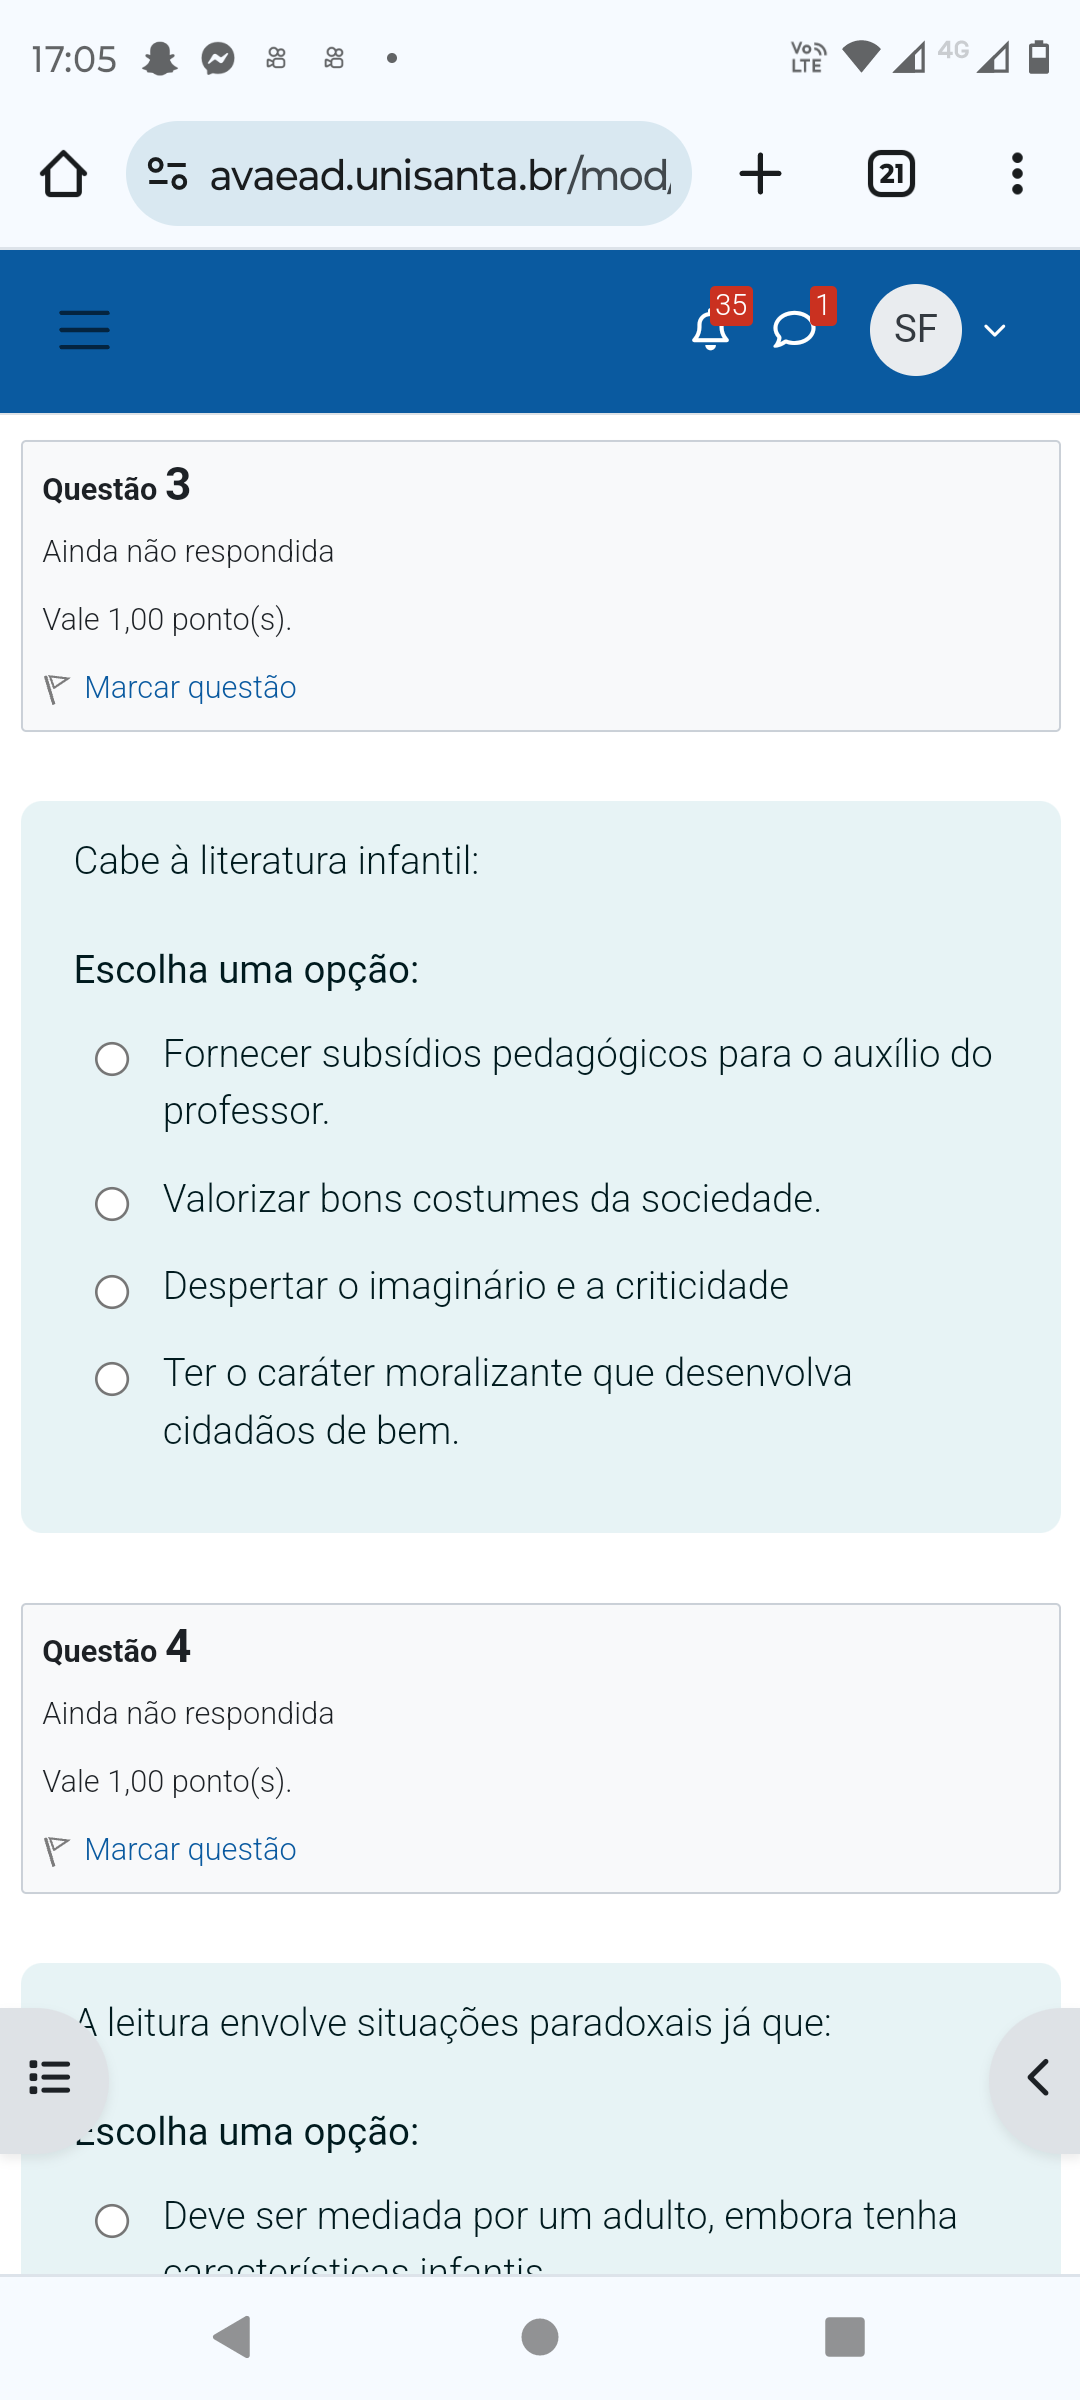Open the quiz navigation list drawer
Viewport: 1080px width, 2400px height.
click(x=50, y=2077)
